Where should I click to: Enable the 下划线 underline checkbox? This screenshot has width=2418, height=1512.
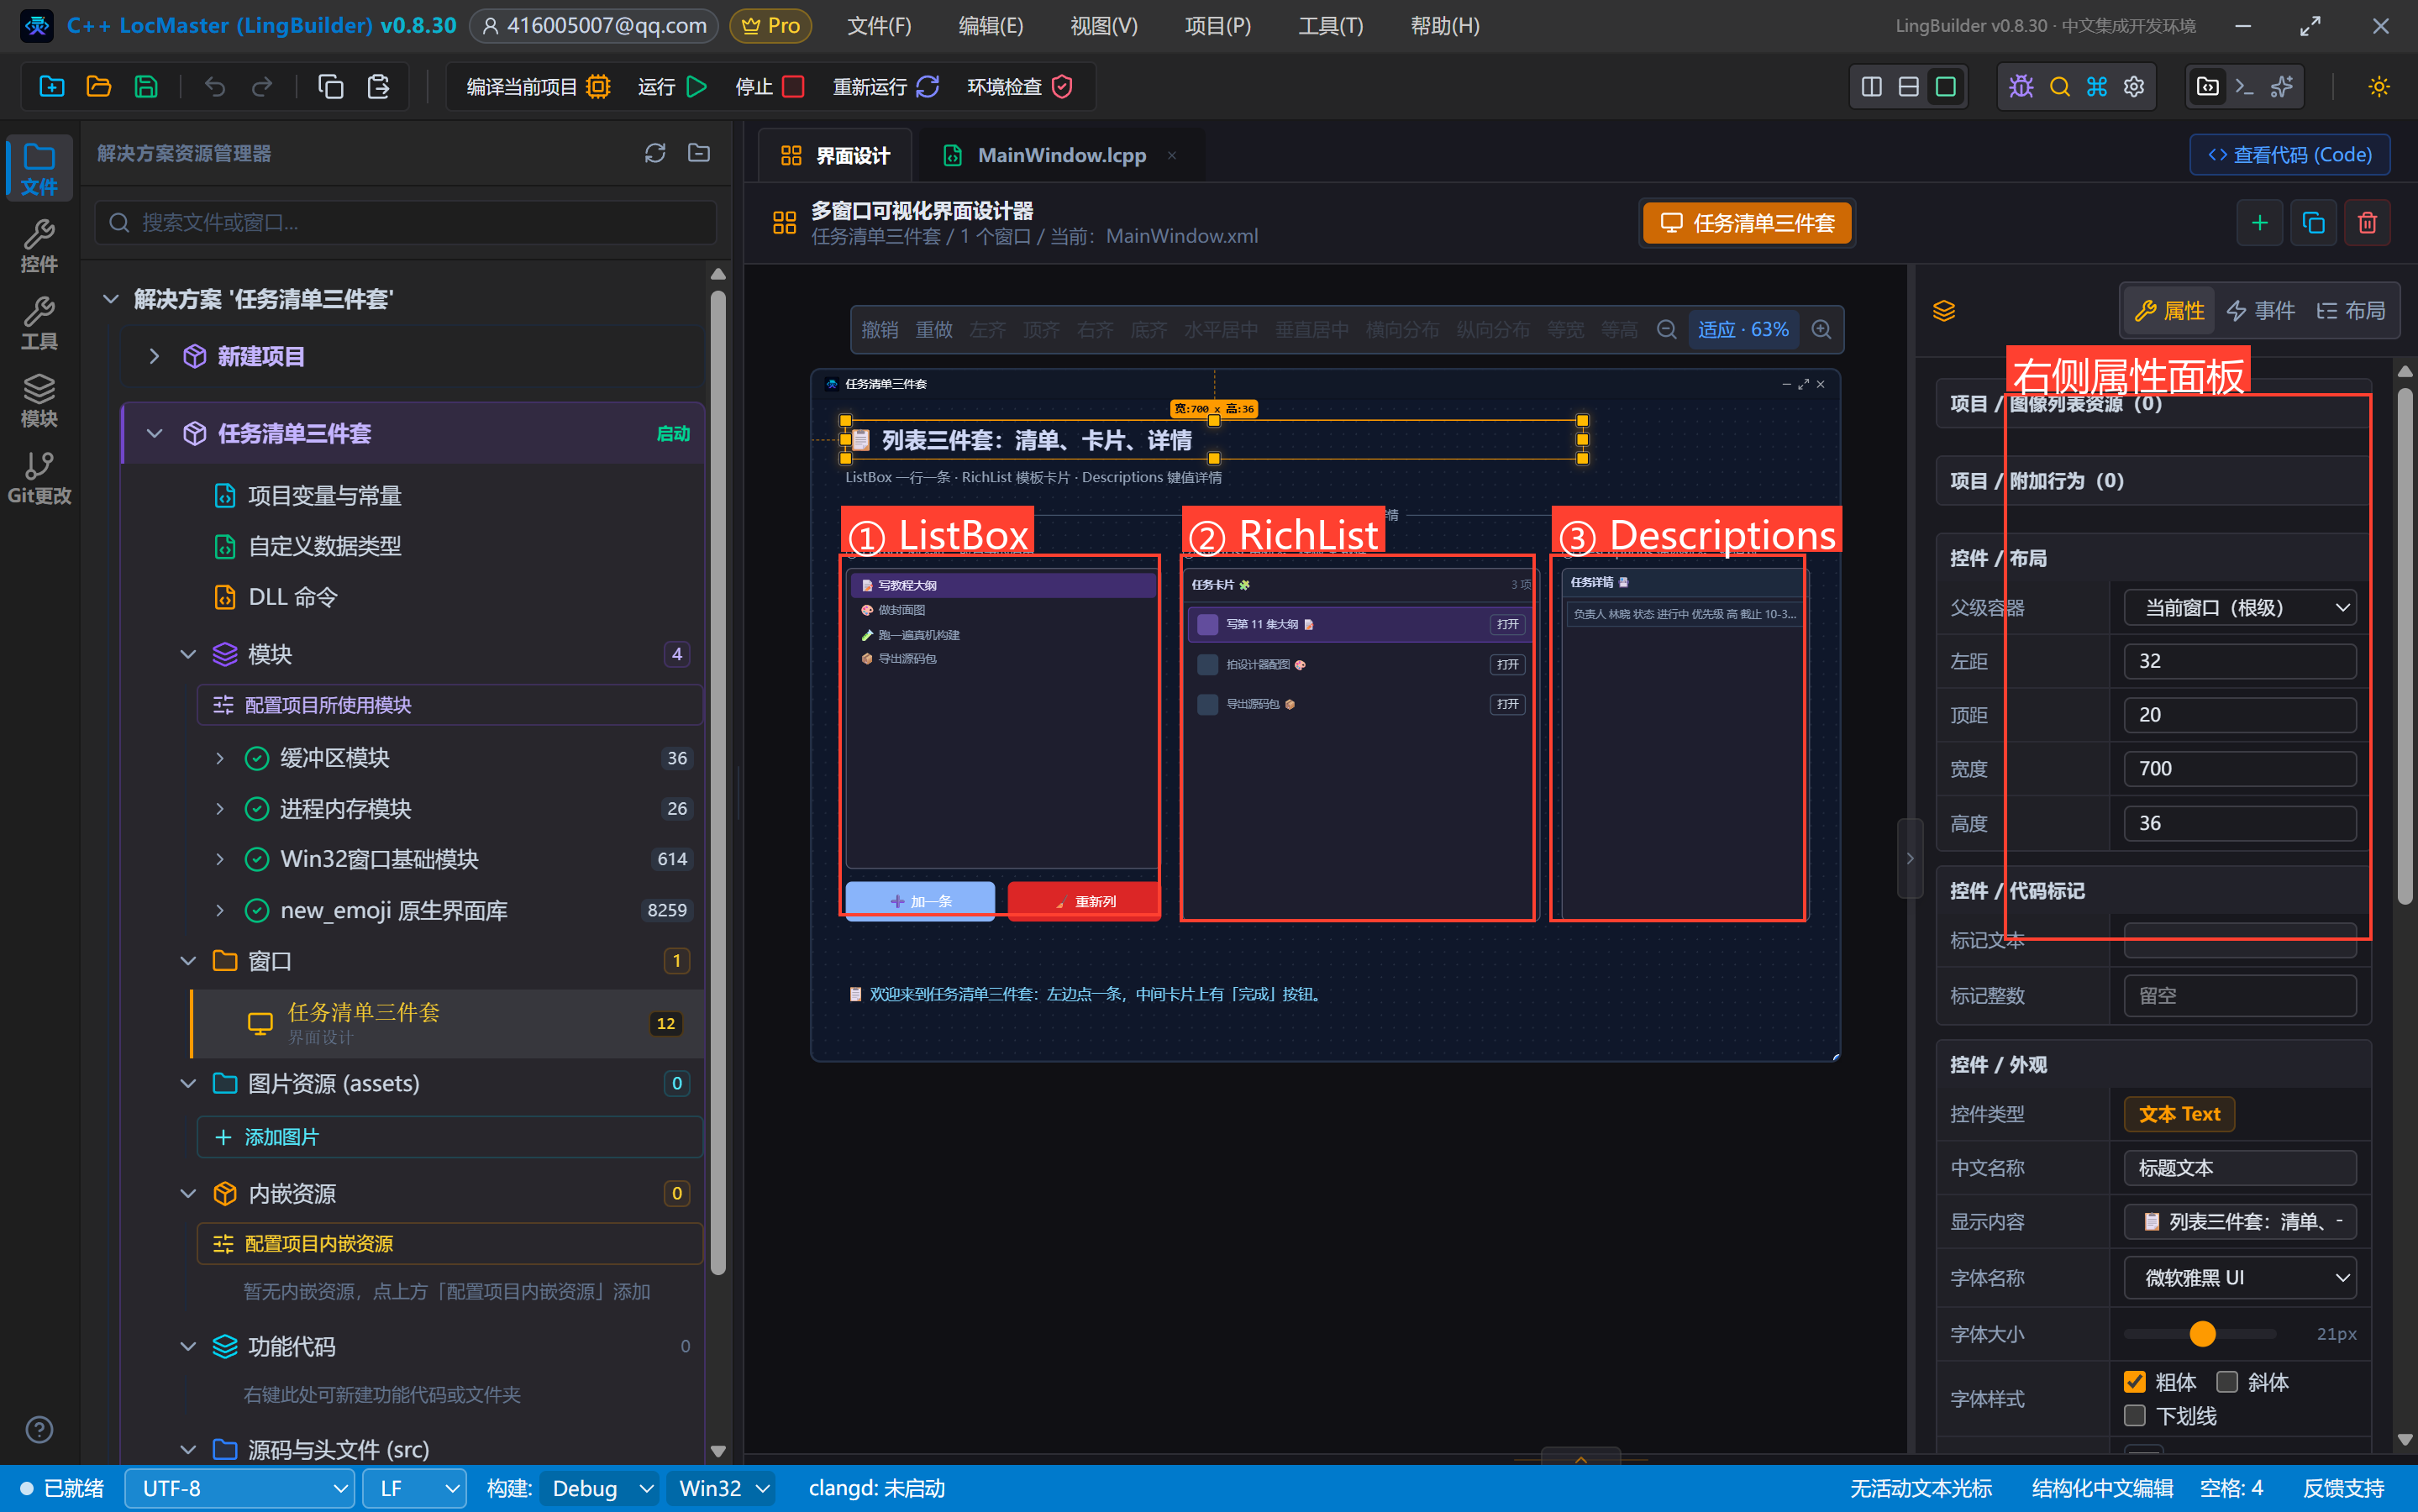click(x=2134, y=1416)
